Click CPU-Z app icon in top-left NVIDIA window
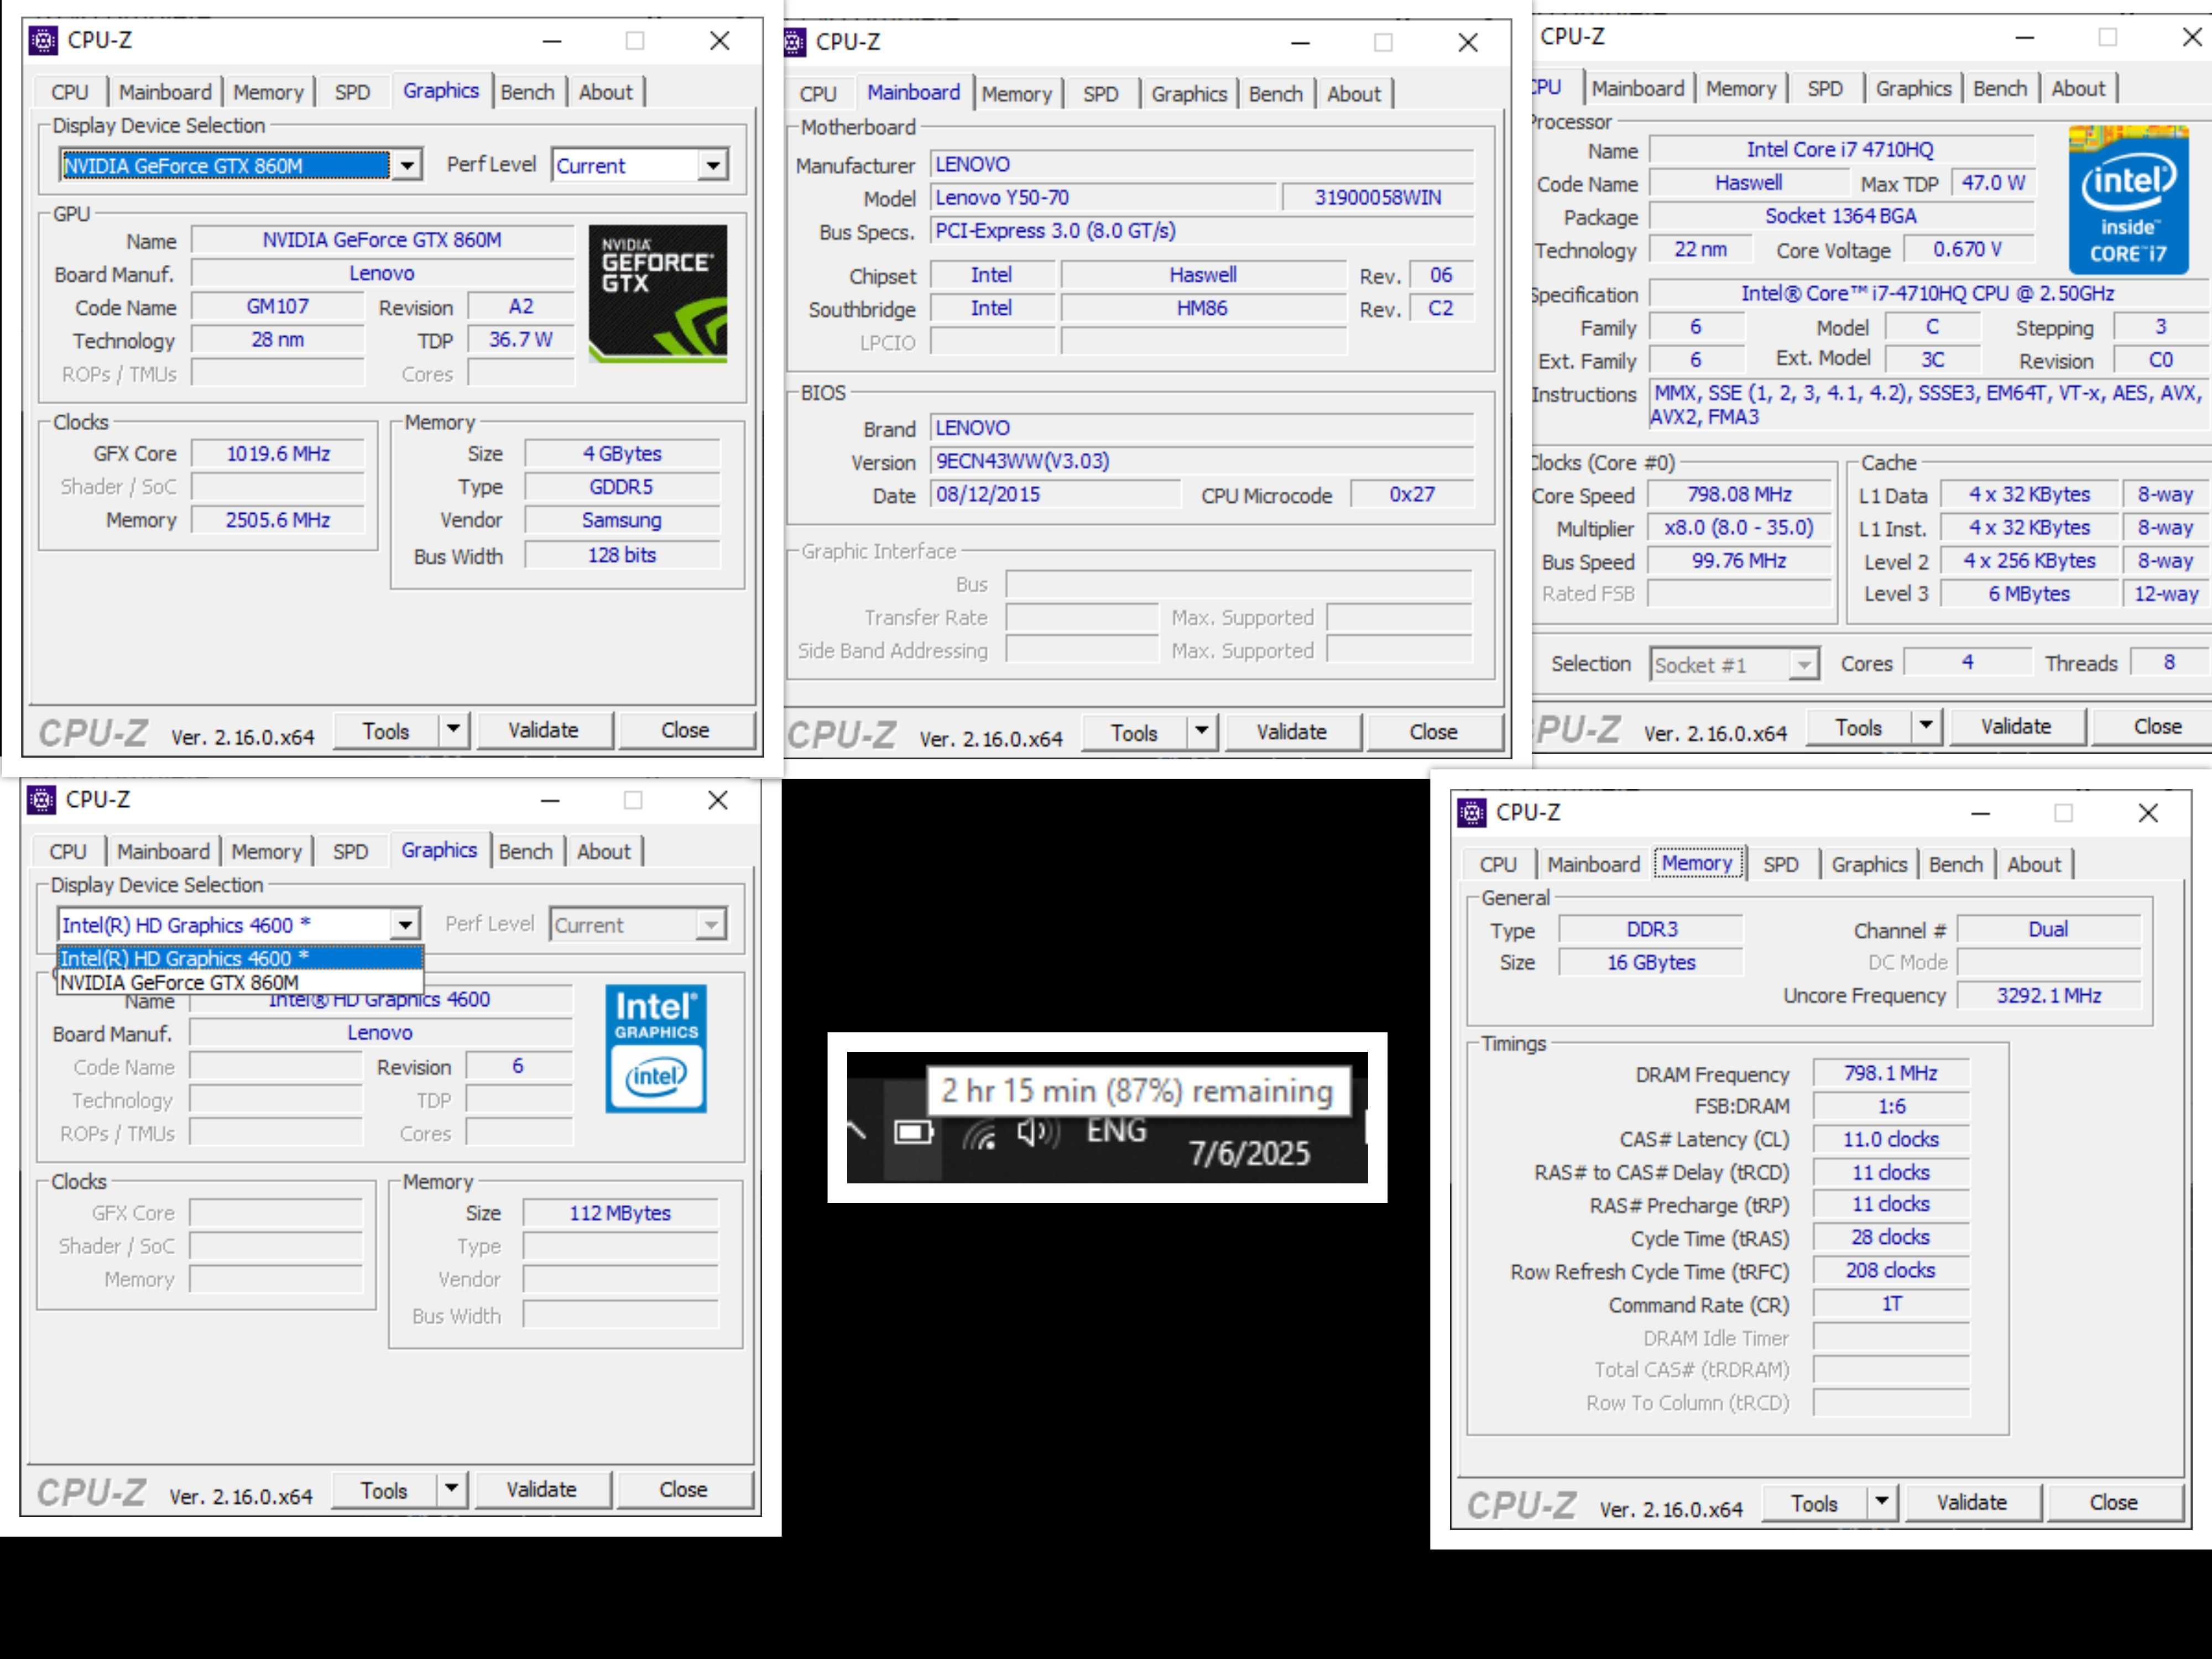The width and height of the screenshot is (2212, 1659). pyautogui.click(x=43, y=40)
